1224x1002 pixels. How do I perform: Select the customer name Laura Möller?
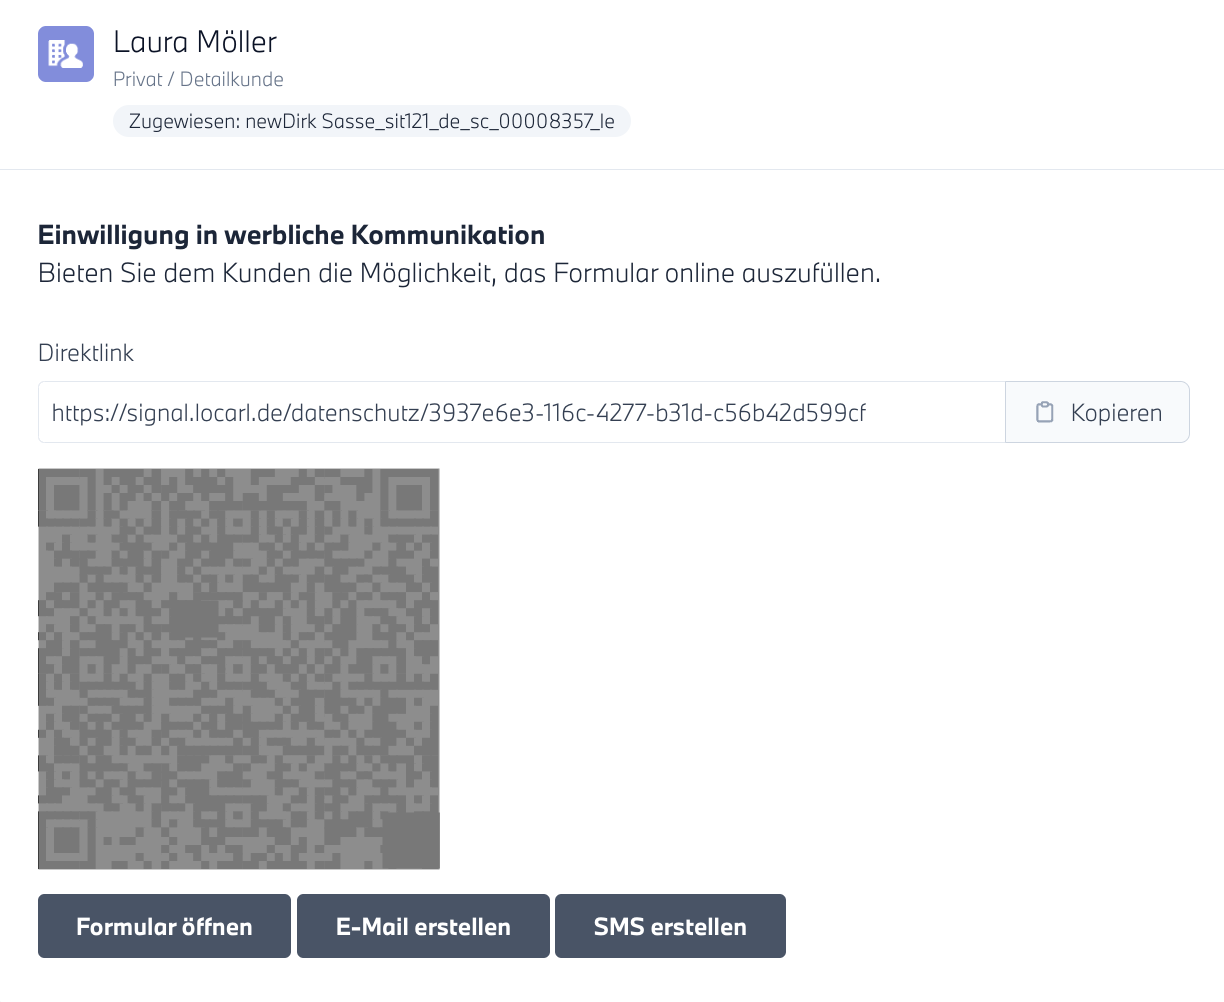[x=195, y=42]
